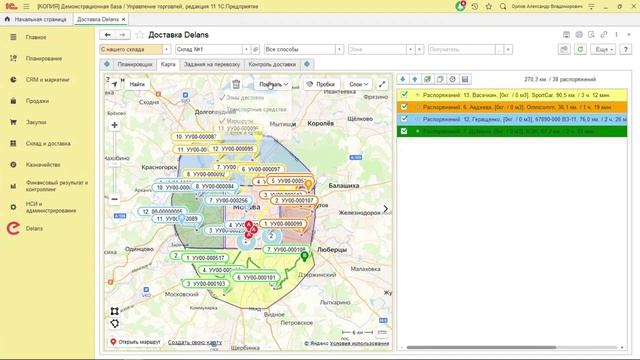Move route up arrow in routes toolbar
This screenshot has width=640, height=360.
click(x=415, y=79)
